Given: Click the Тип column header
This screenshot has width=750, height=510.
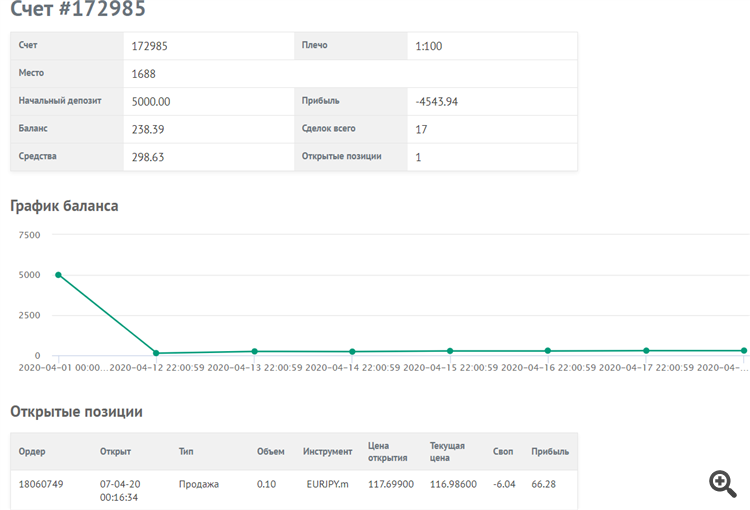Looking at the screenshot, I should [186, 451].
